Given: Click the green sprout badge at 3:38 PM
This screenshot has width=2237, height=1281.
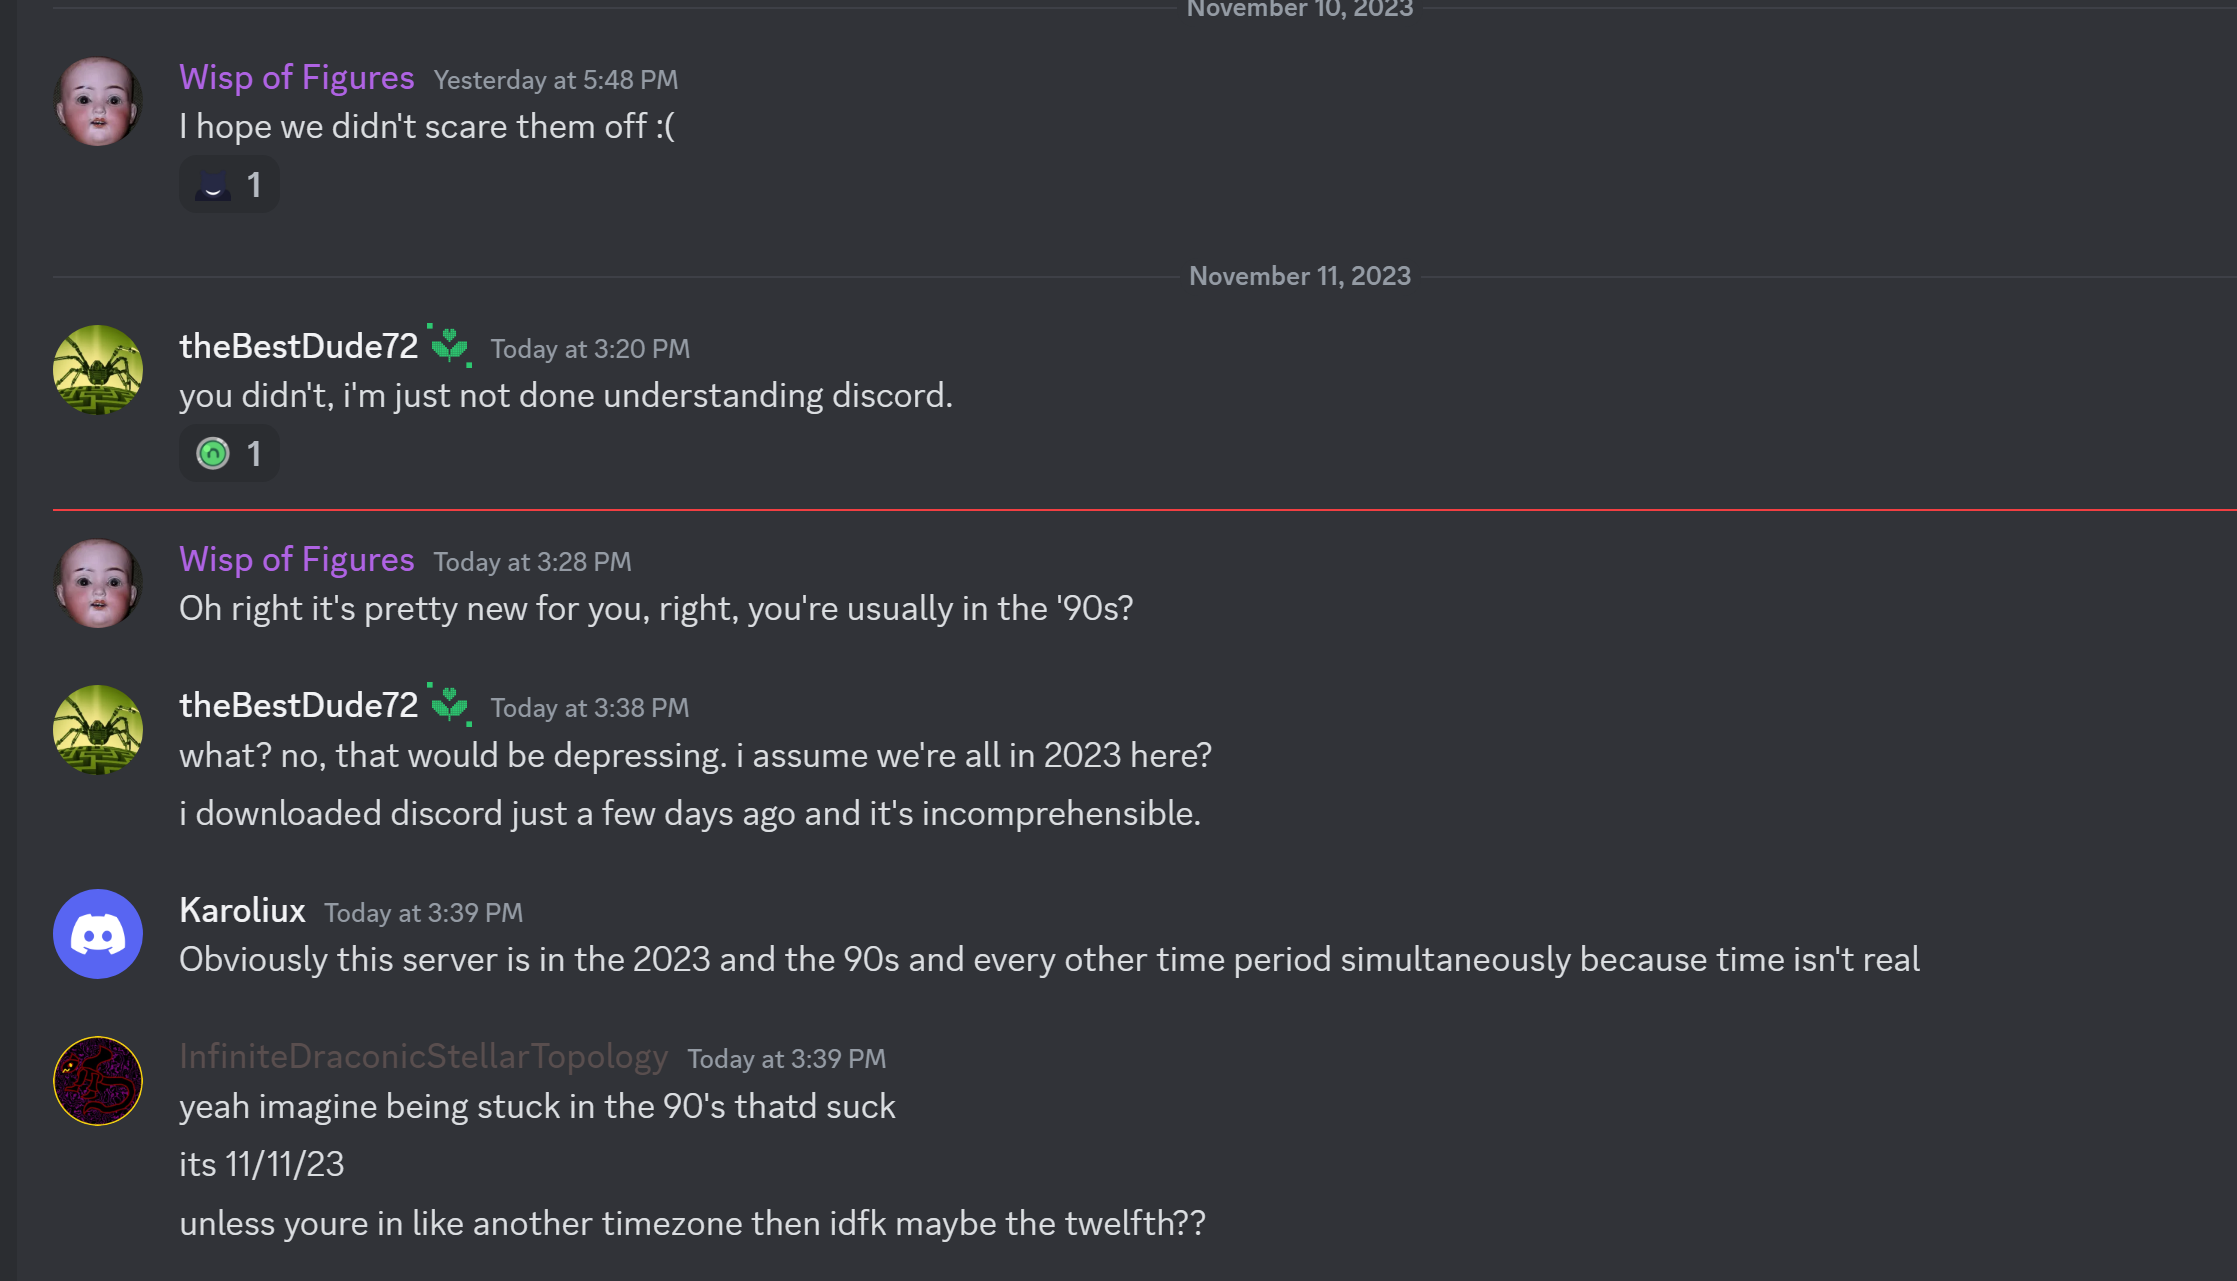Looking at the screenshot, I should tap(450, 705).
